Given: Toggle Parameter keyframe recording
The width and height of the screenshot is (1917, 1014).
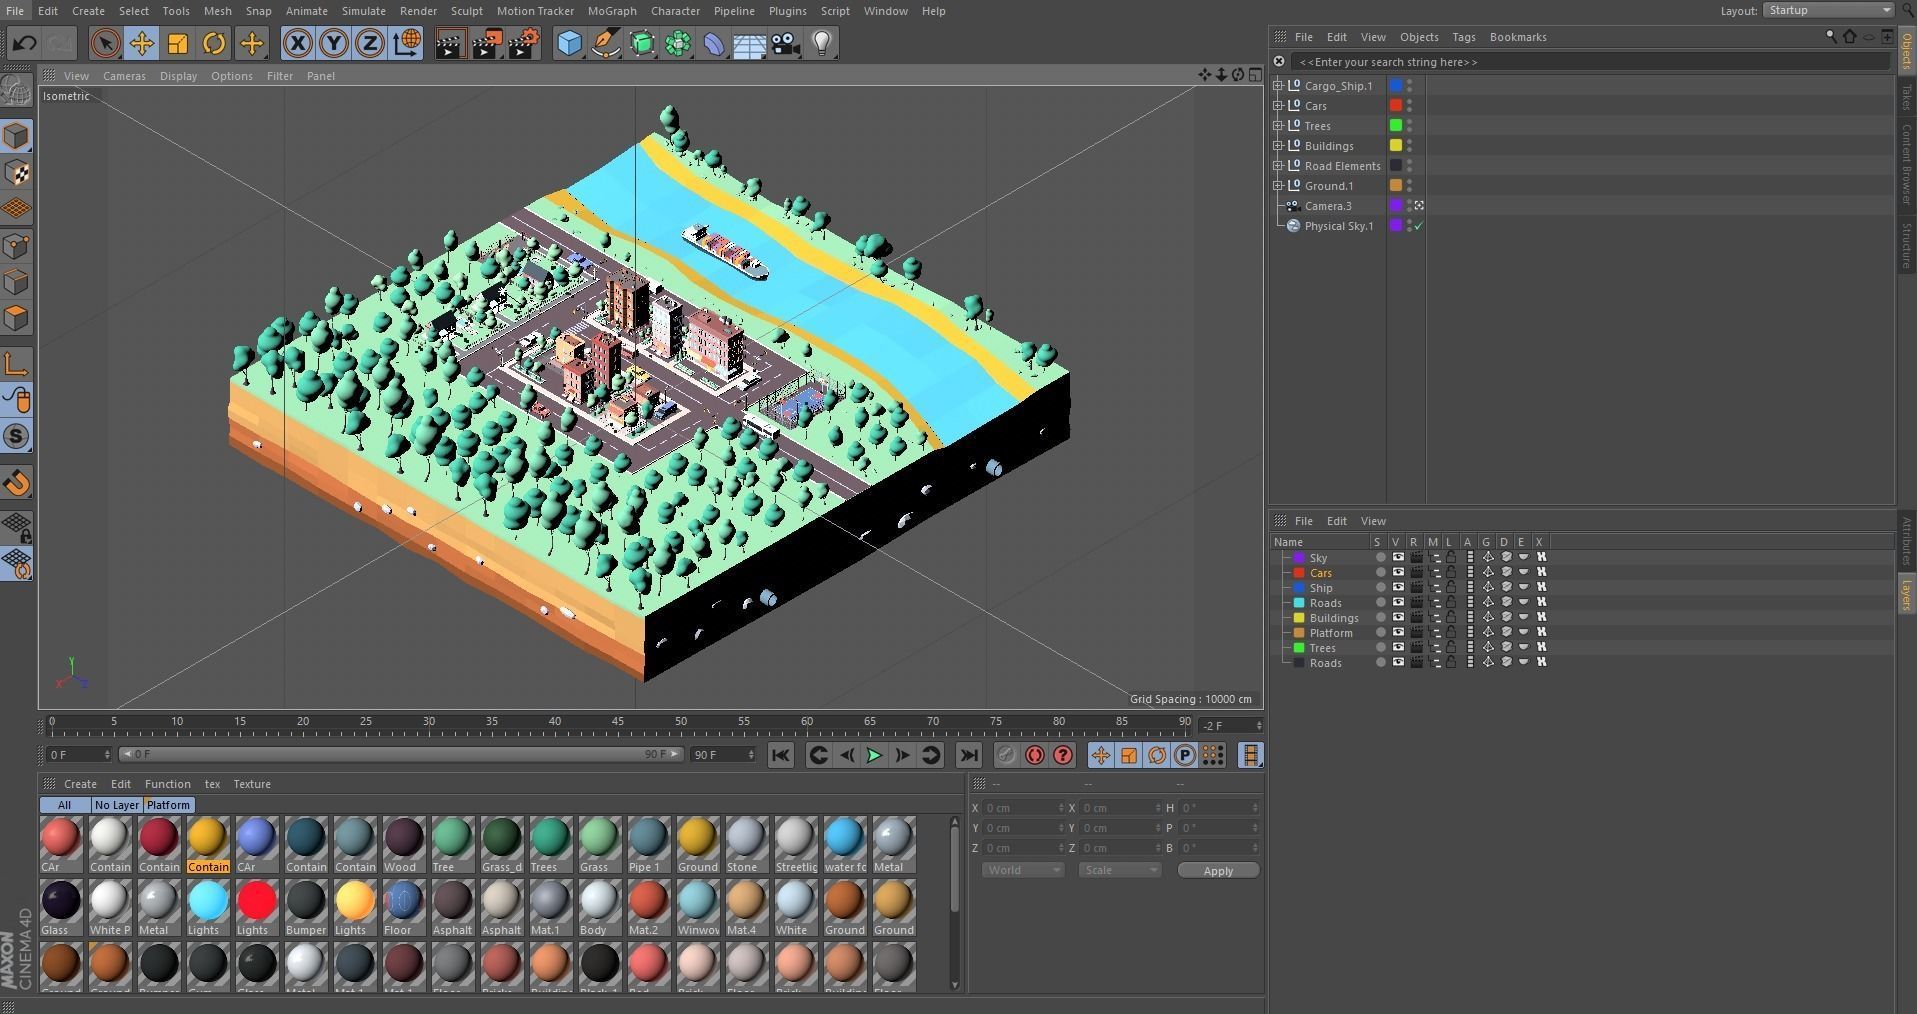Looking at the screenshot, I should click(x=1185, y=755).
